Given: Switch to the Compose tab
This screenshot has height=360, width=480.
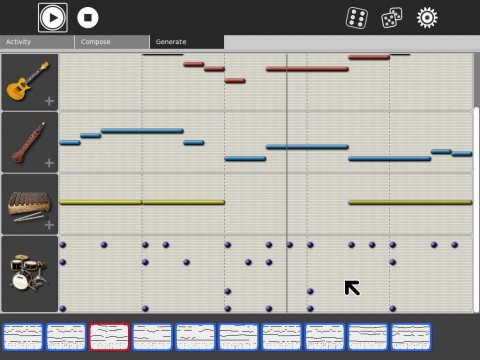Looking at the screenshot, I should coord(112,42).
